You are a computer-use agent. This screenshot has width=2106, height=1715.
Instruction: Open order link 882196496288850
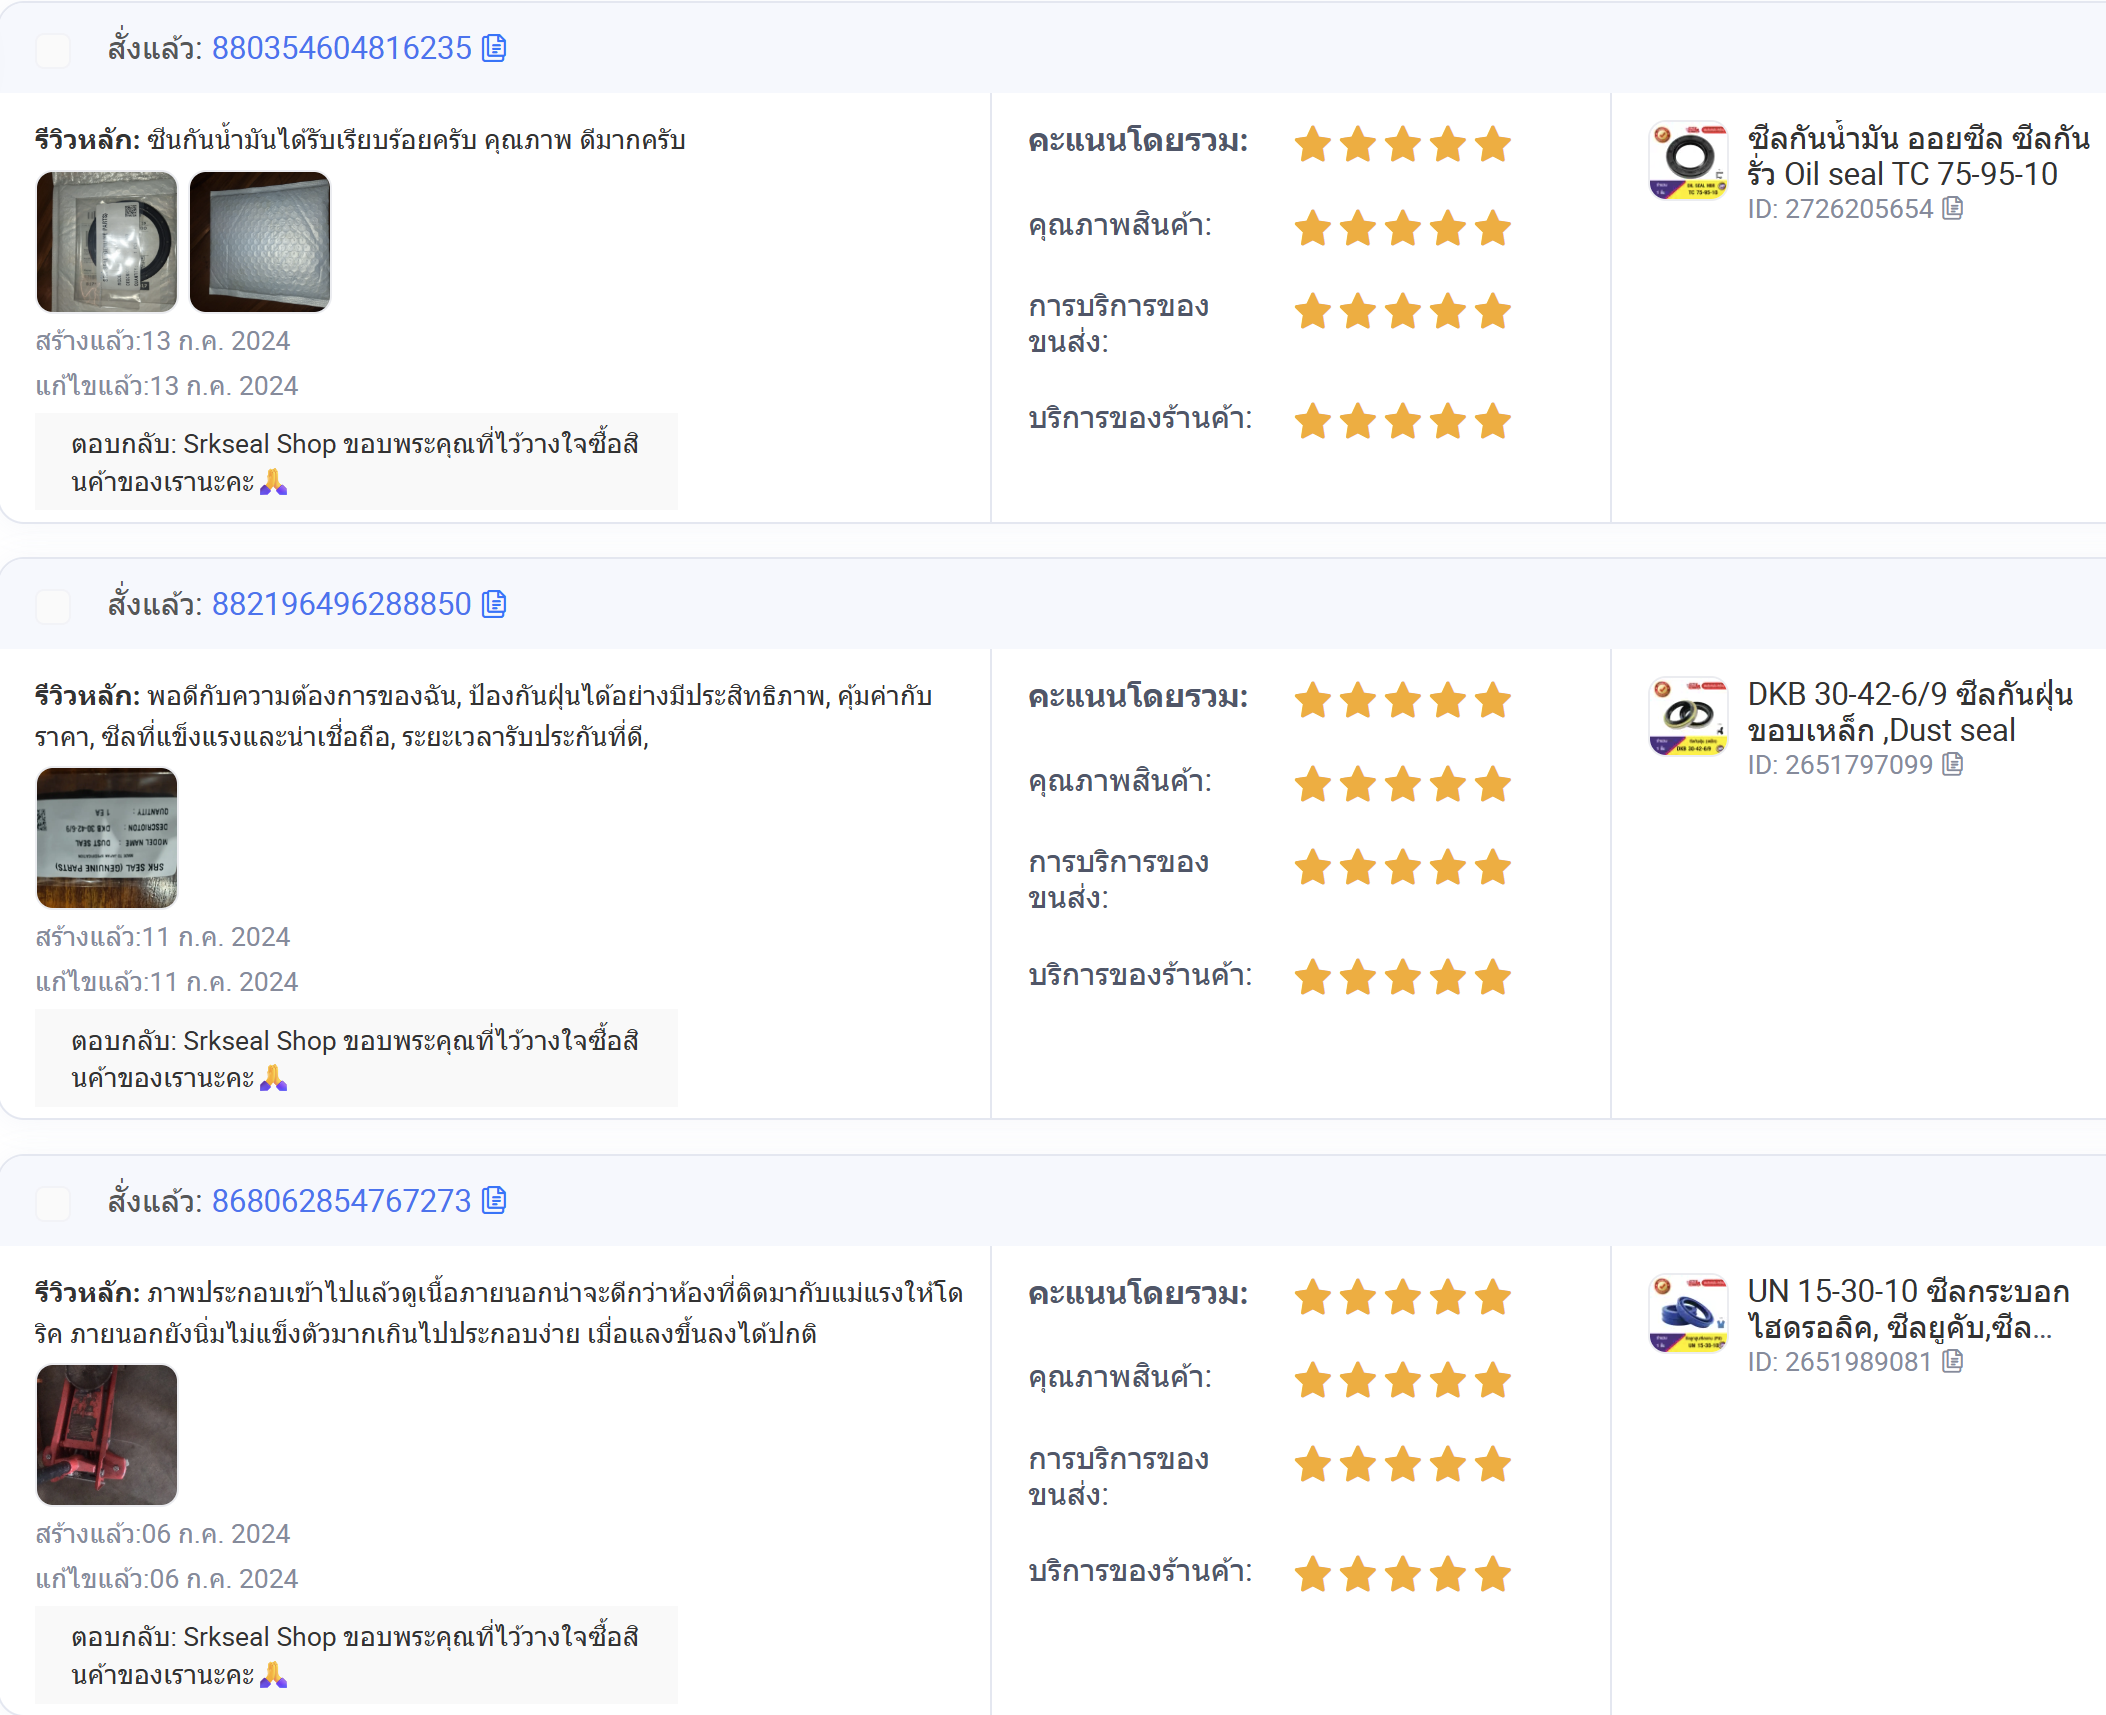[x=341, y=604]
